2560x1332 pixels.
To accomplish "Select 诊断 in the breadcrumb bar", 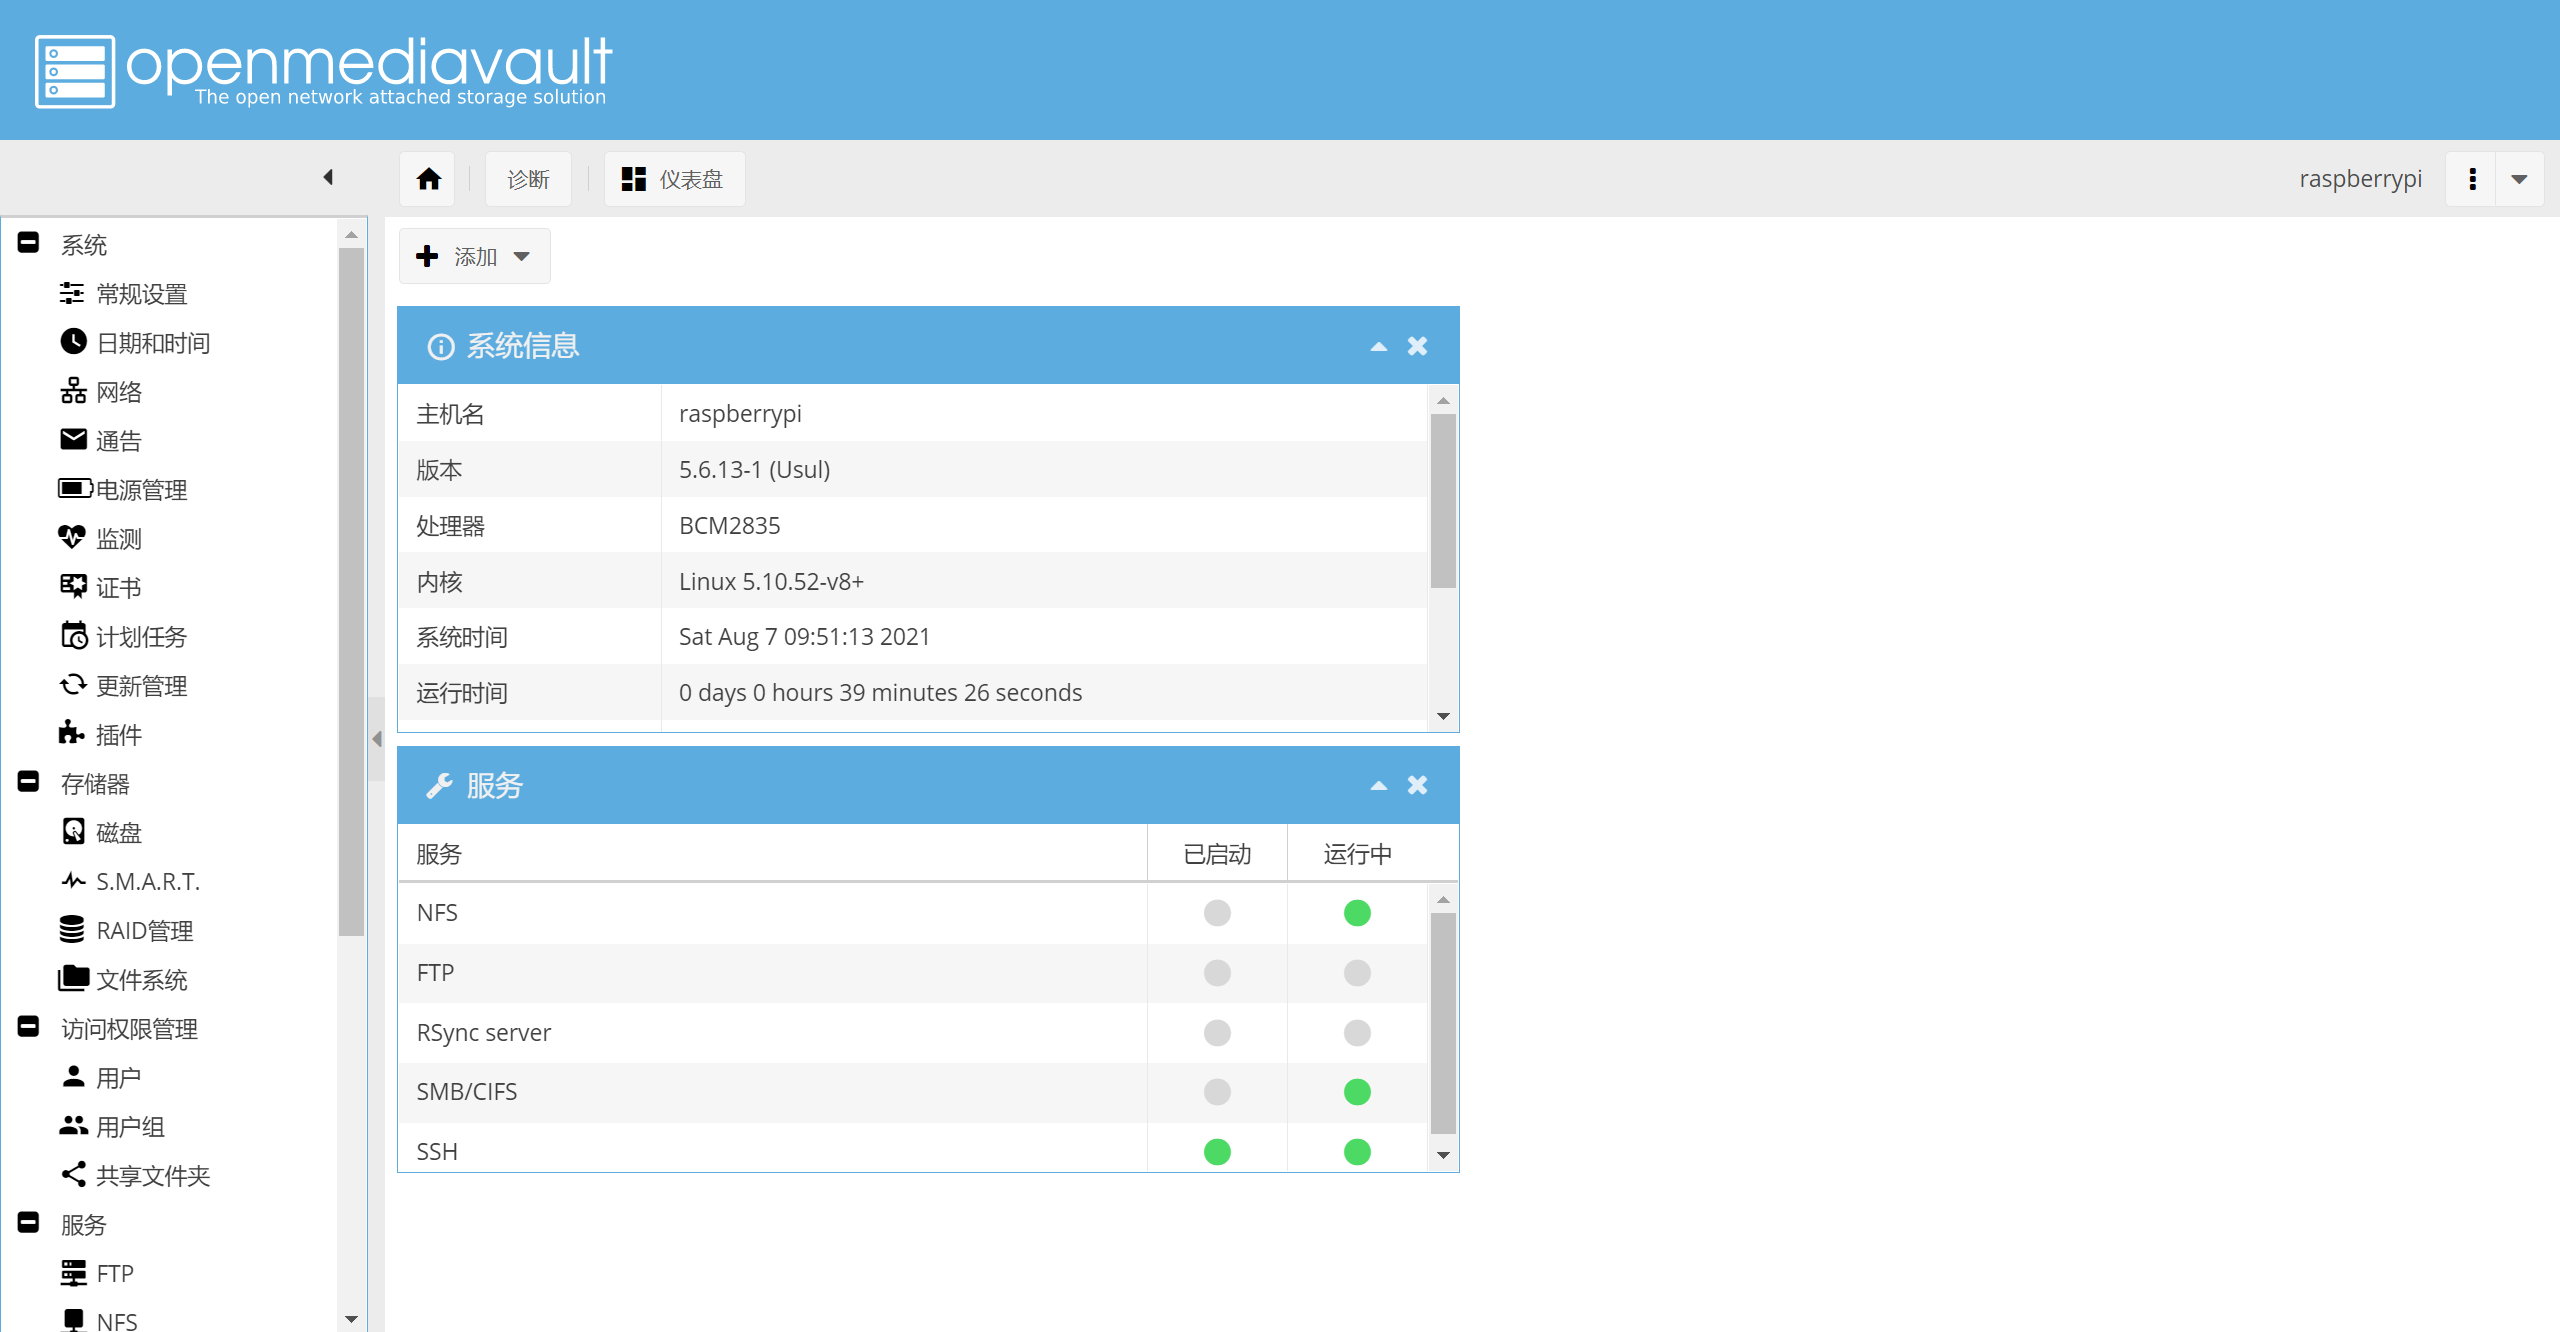I will coord(528,179).
